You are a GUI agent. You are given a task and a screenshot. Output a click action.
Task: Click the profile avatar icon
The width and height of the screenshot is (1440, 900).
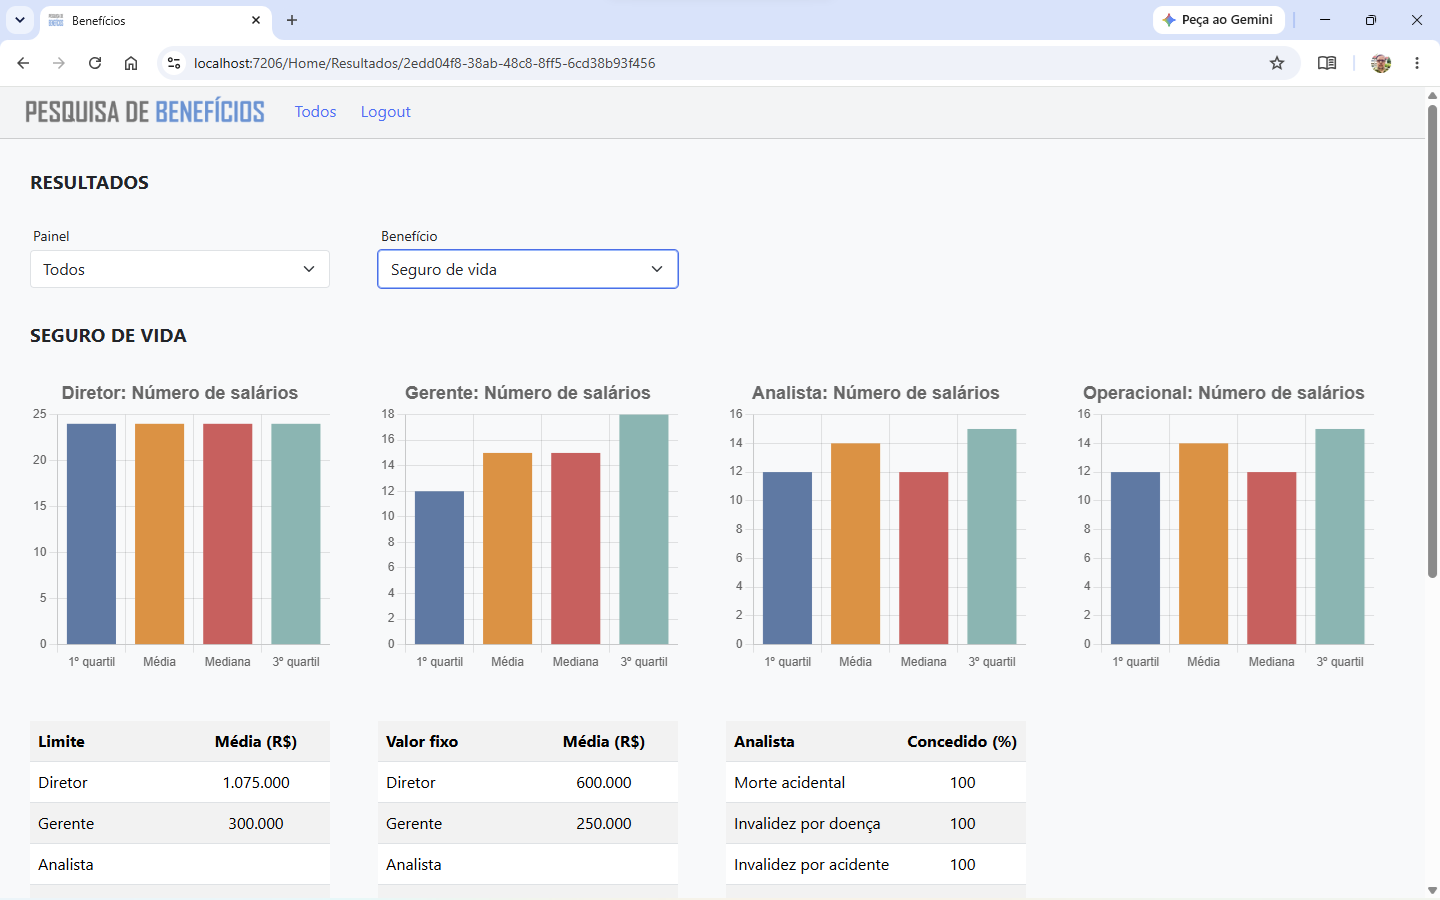pyautogui.click(x=1381, y=63)
